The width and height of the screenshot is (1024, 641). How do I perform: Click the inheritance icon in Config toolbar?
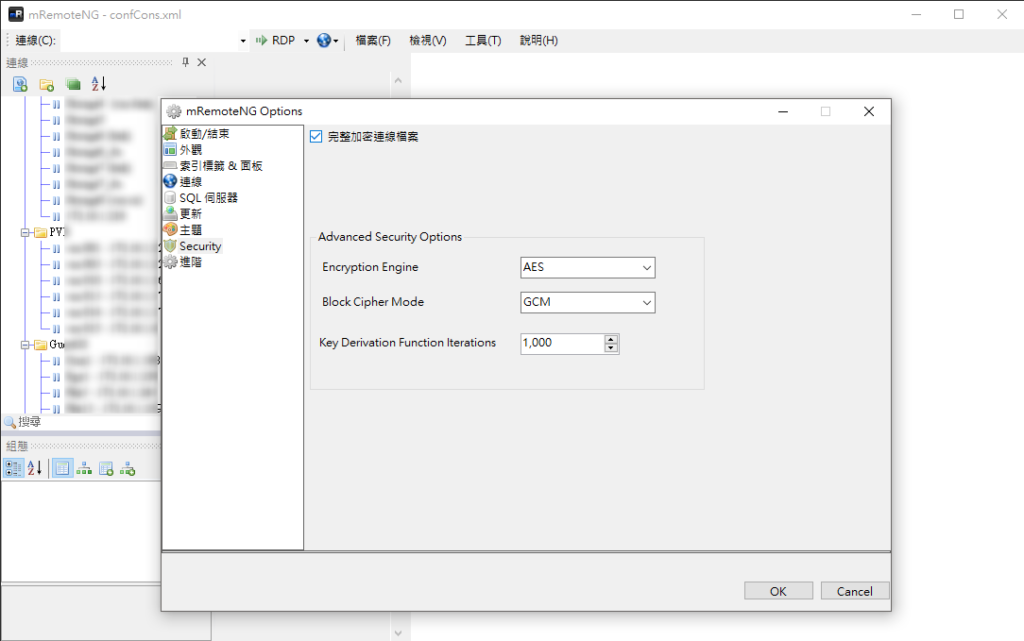84,468
